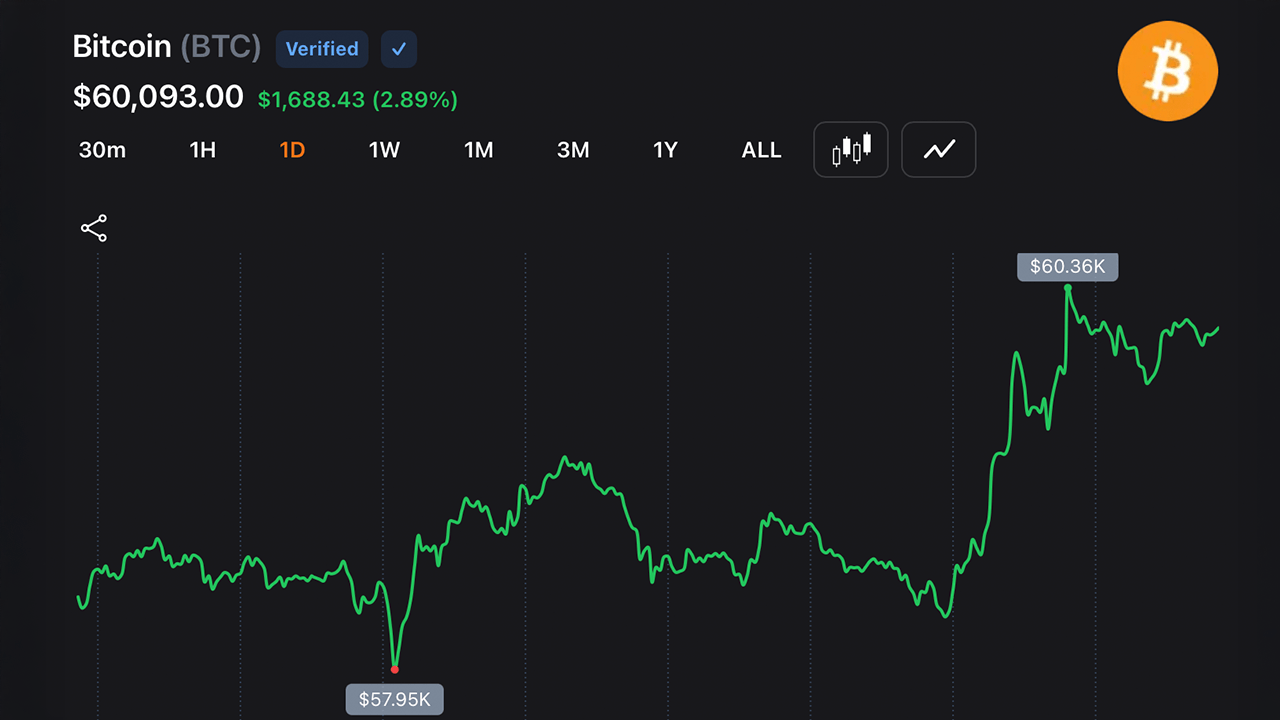Select the 1W time range
The image size is (1280, 720).
[x=384, y=150]
